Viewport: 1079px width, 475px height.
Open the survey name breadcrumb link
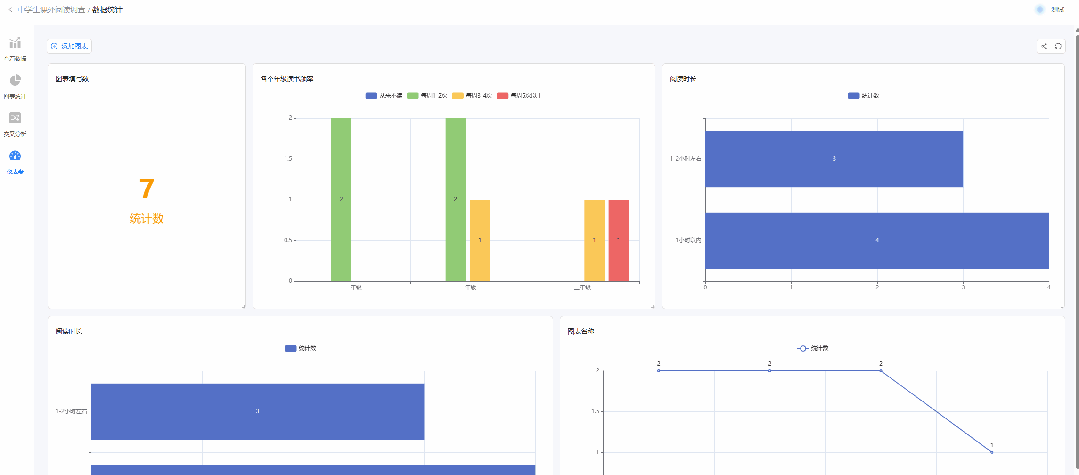coord(52,10)
